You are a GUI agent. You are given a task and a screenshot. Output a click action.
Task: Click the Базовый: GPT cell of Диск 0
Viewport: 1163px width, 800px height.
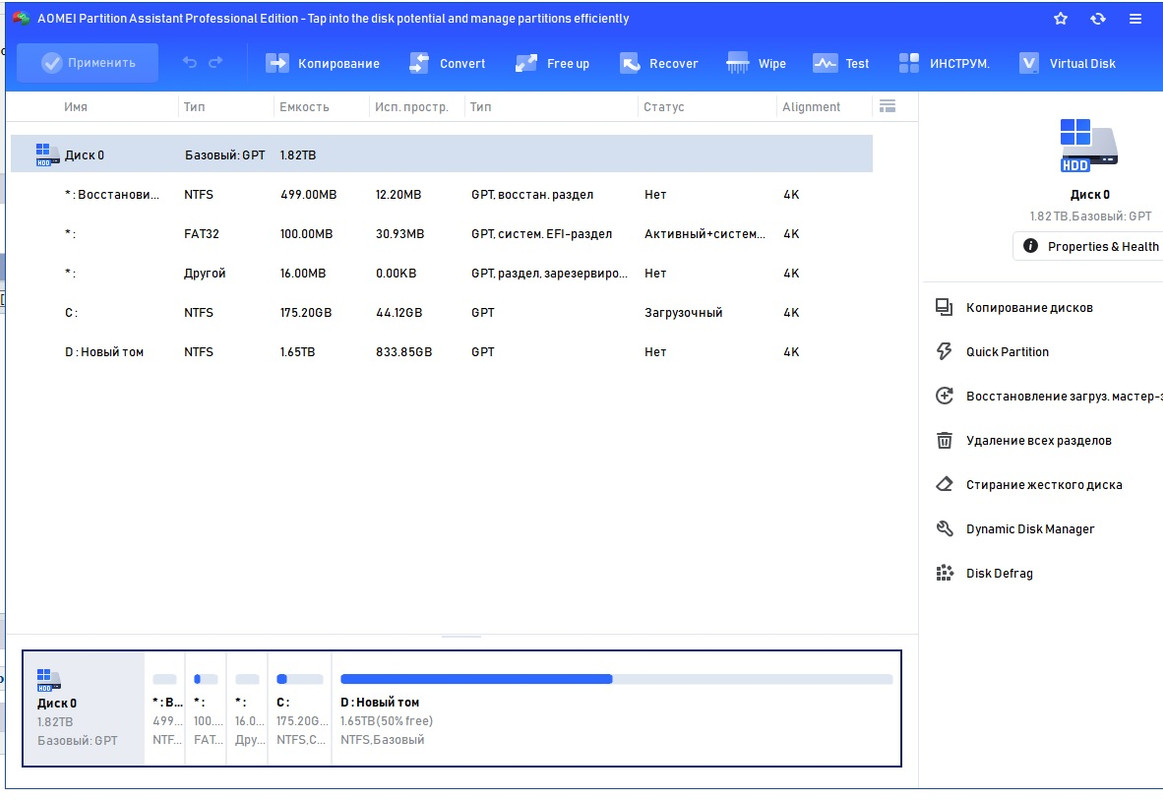(x=225, y=155)
